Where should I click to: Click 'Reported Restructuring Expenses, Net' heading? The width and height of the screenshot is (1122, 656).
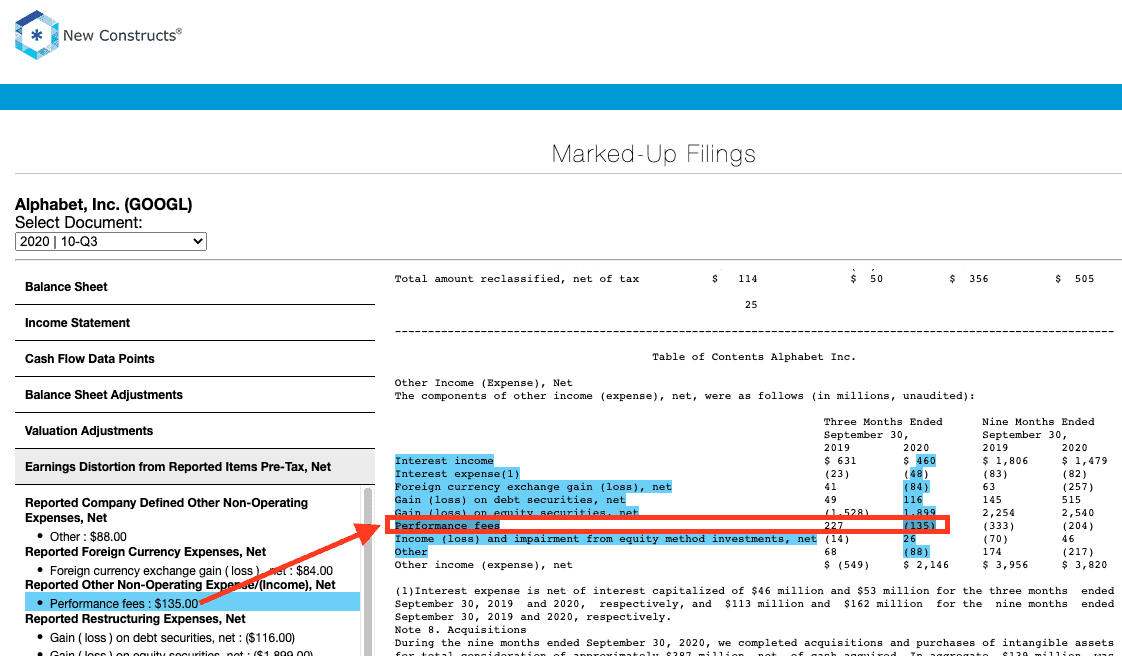(135, 619)
